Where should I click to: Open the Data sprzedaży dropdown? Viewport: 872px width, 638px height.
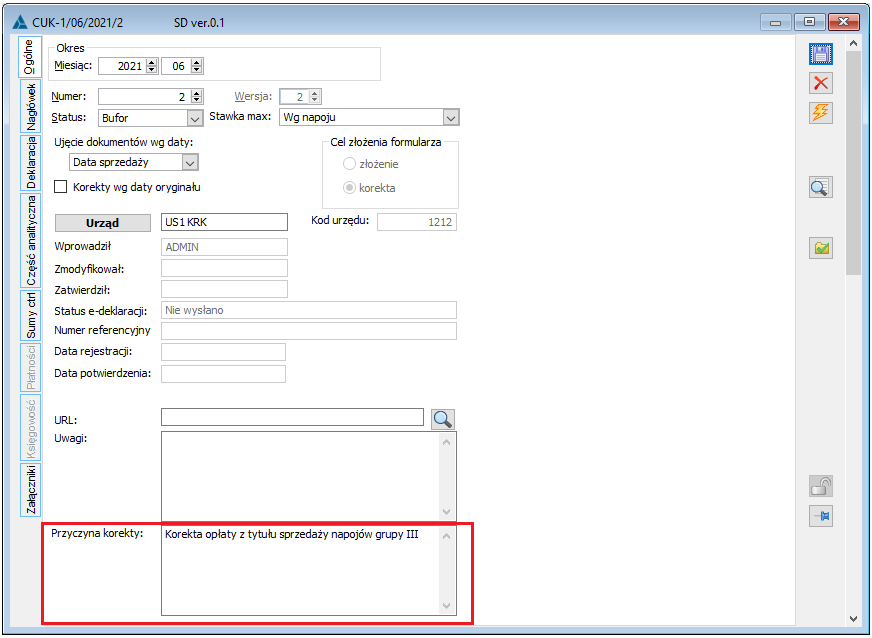coord(190,162)
